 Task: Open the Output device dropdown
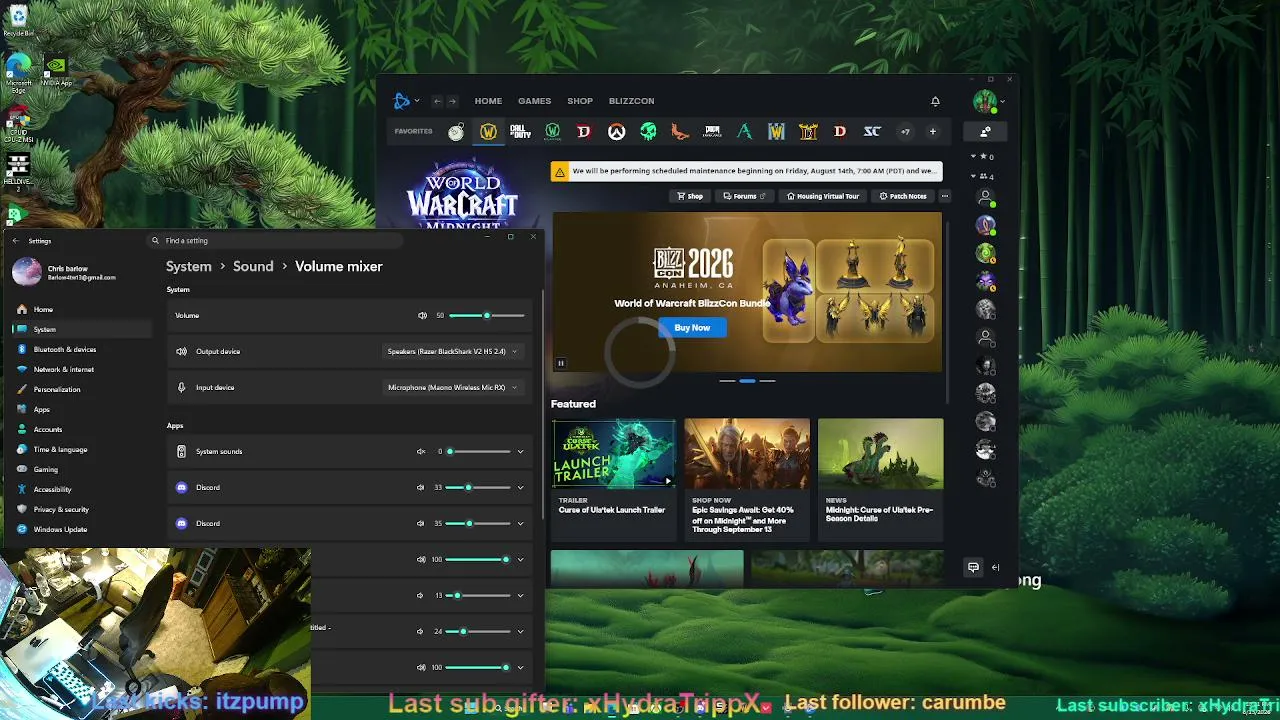coord(452,352)
